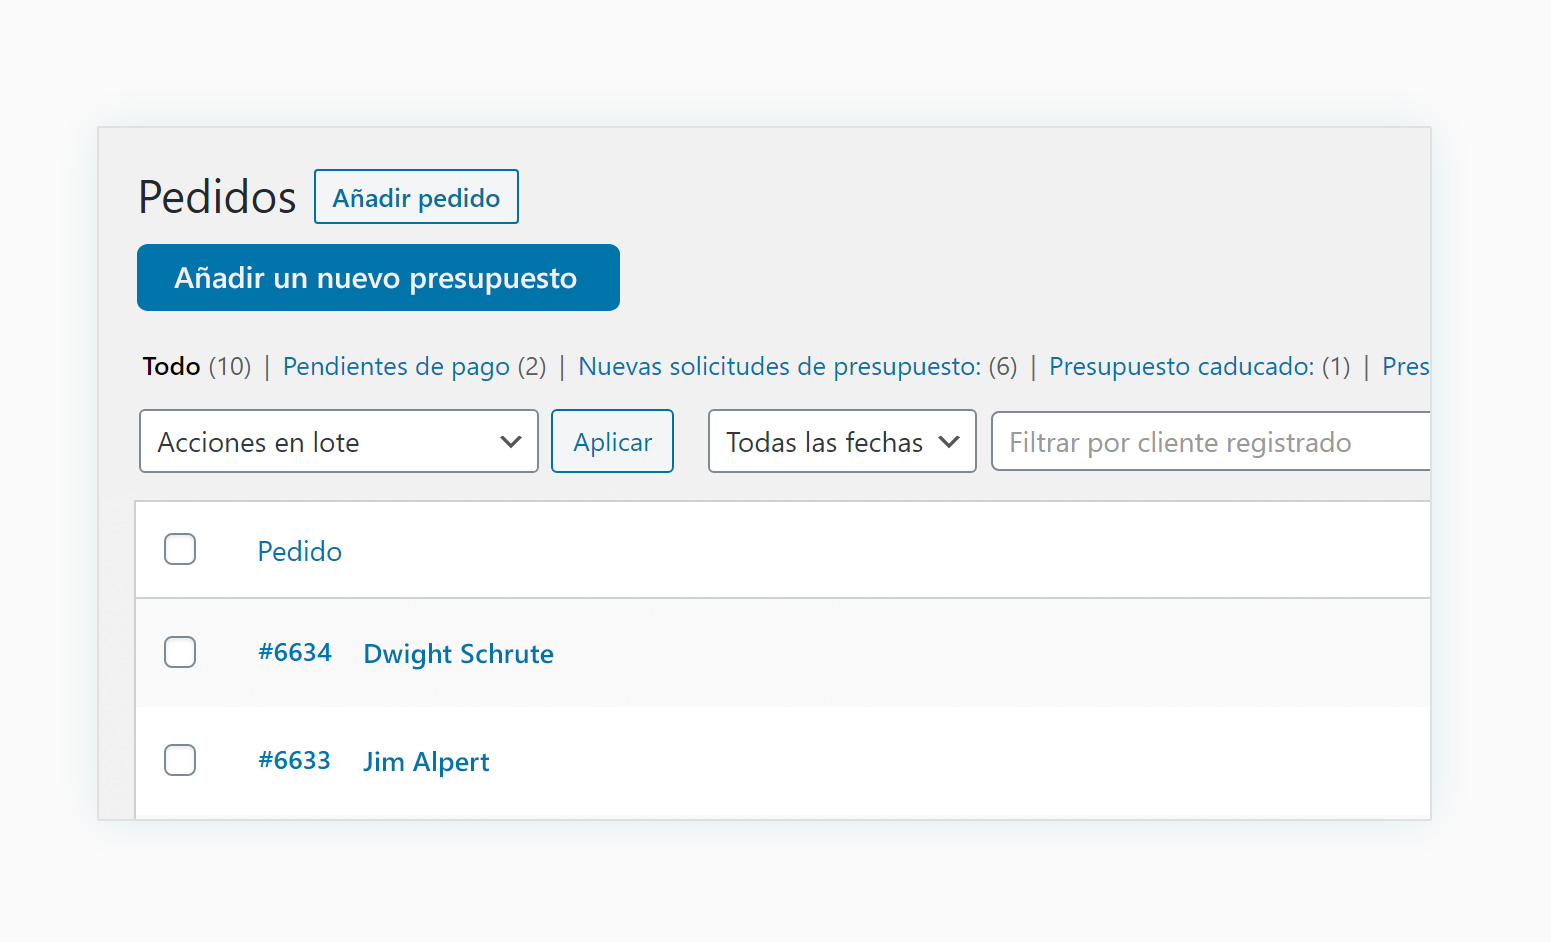Open order number #6634
Image resolution: width=1551 pixels, height=942 pixels.
coord(295,652)
